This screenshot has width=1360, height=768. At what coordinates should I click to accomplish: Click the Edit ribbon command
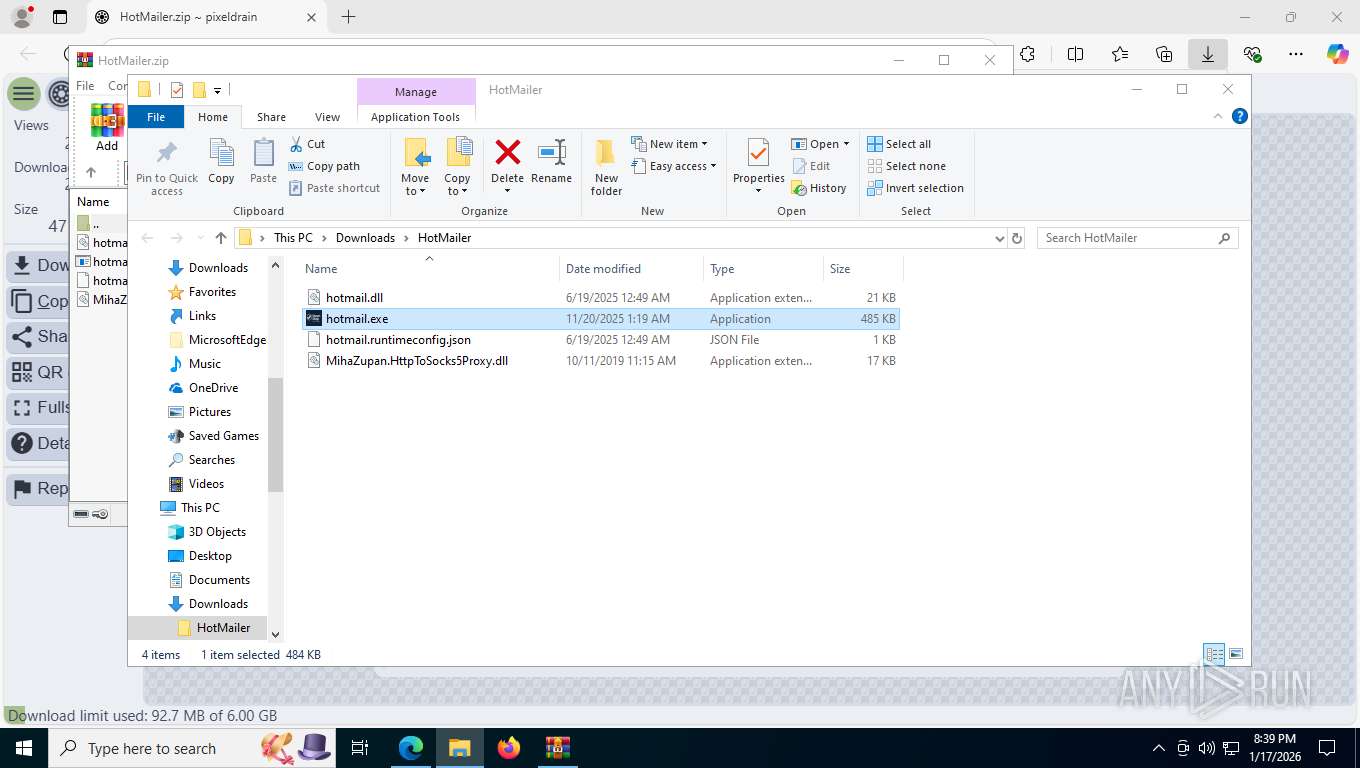click(x=811, y=166)
